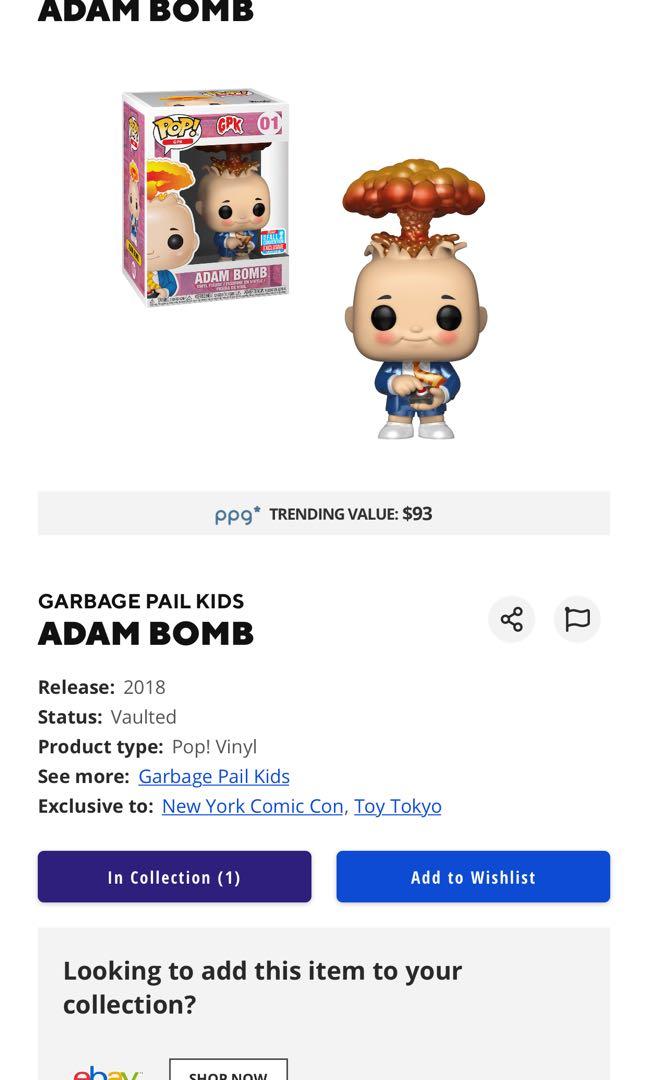
Task: Click the Adam Bomb title above Release
Action: tap(146, 634)
